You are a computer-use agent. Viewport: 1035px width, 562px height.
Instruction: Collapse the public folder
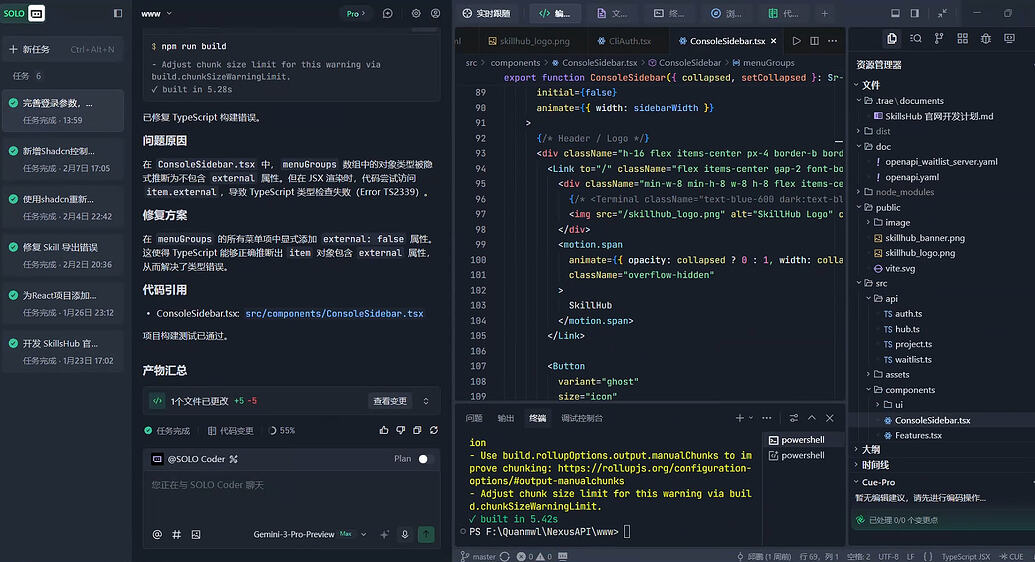[859, 207]
